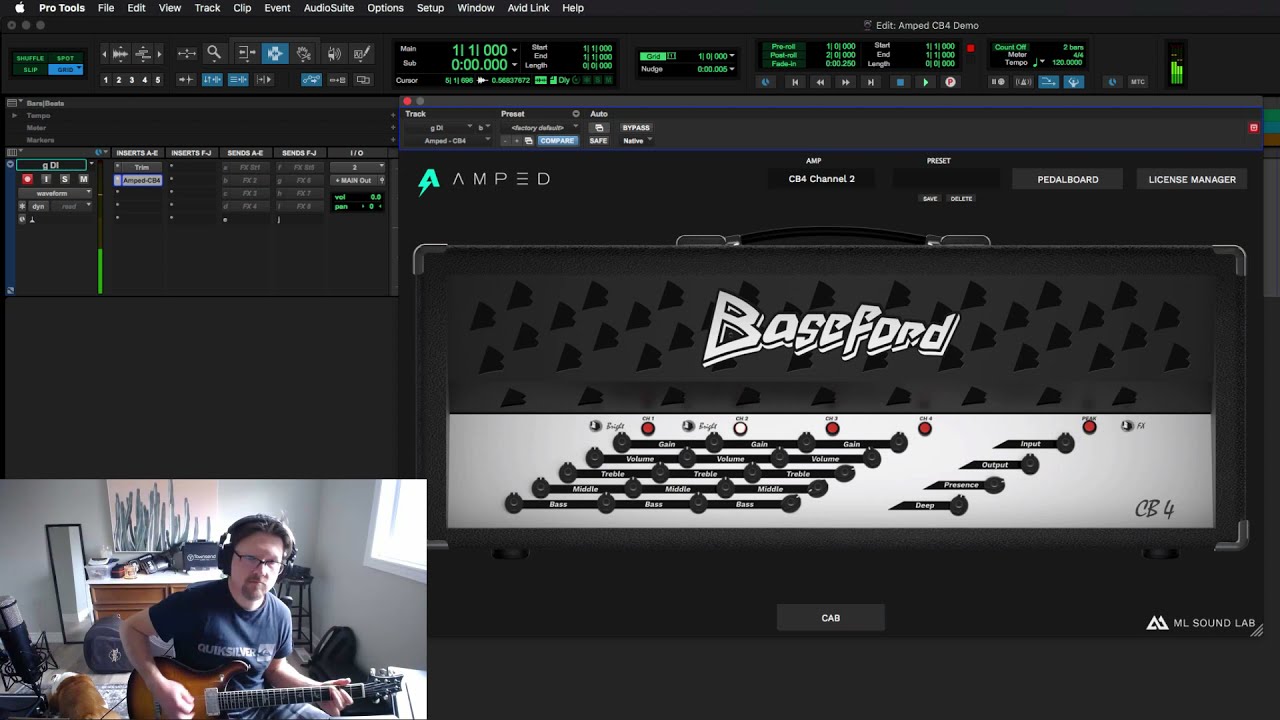Enable SHUFFLE edit mode
This screenshot has width=1280, height=720.
pos(30,59)
